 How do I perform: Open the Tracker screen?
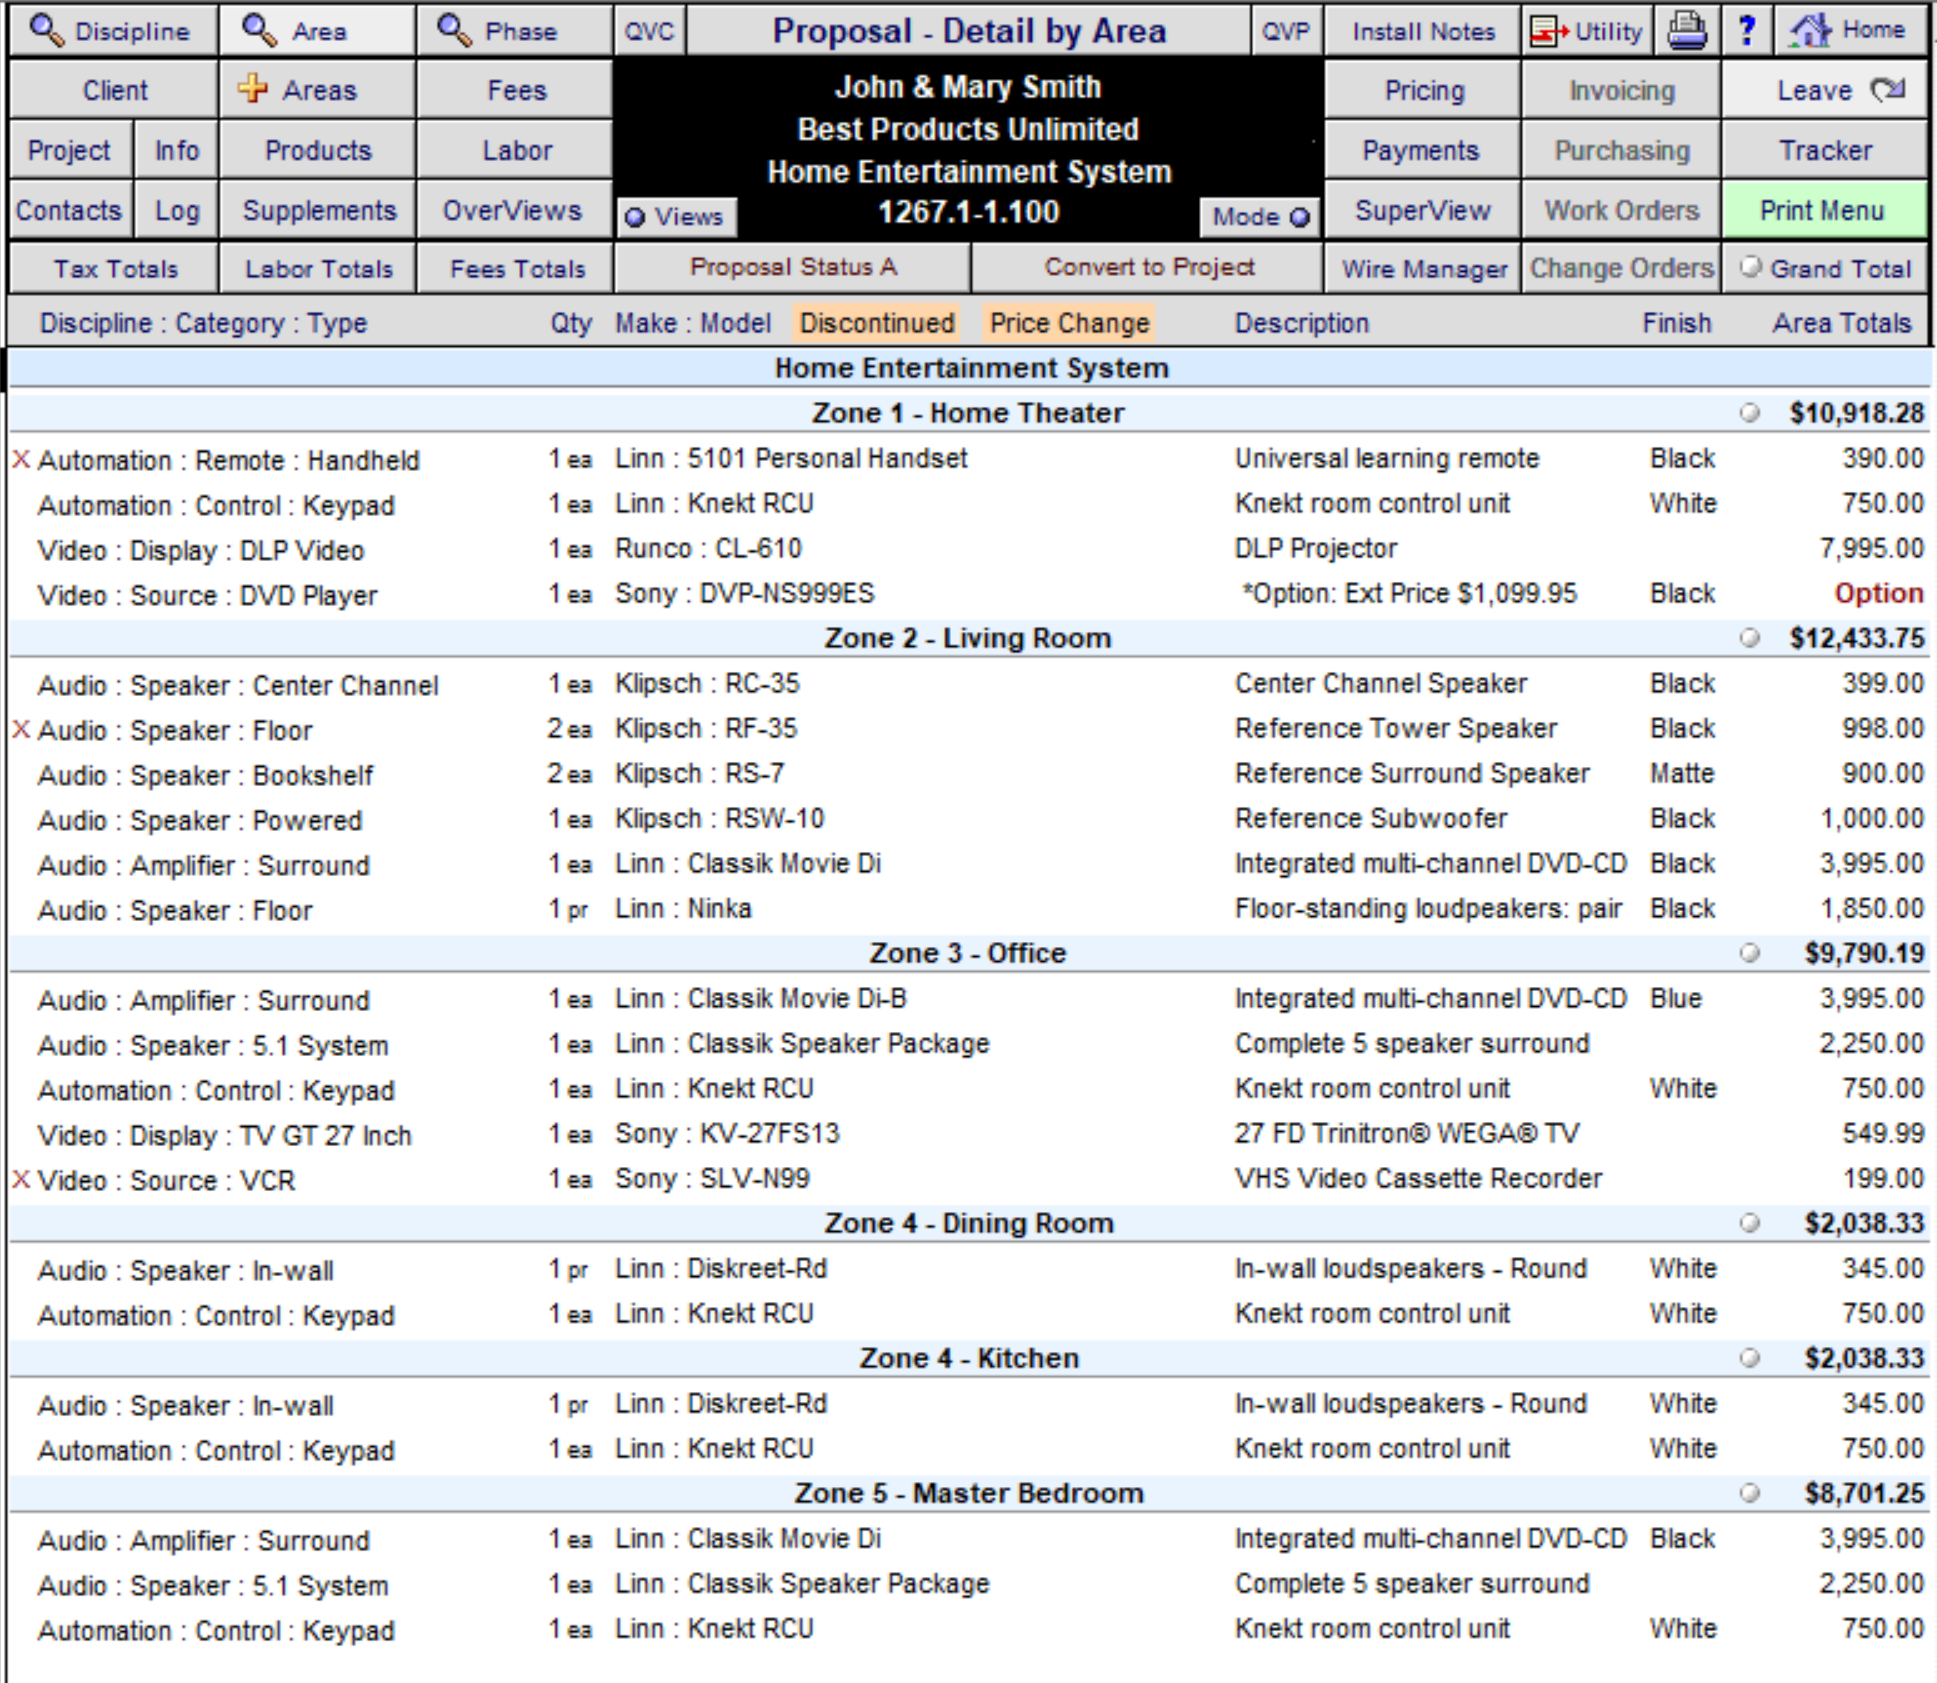tap(1825, 150)
